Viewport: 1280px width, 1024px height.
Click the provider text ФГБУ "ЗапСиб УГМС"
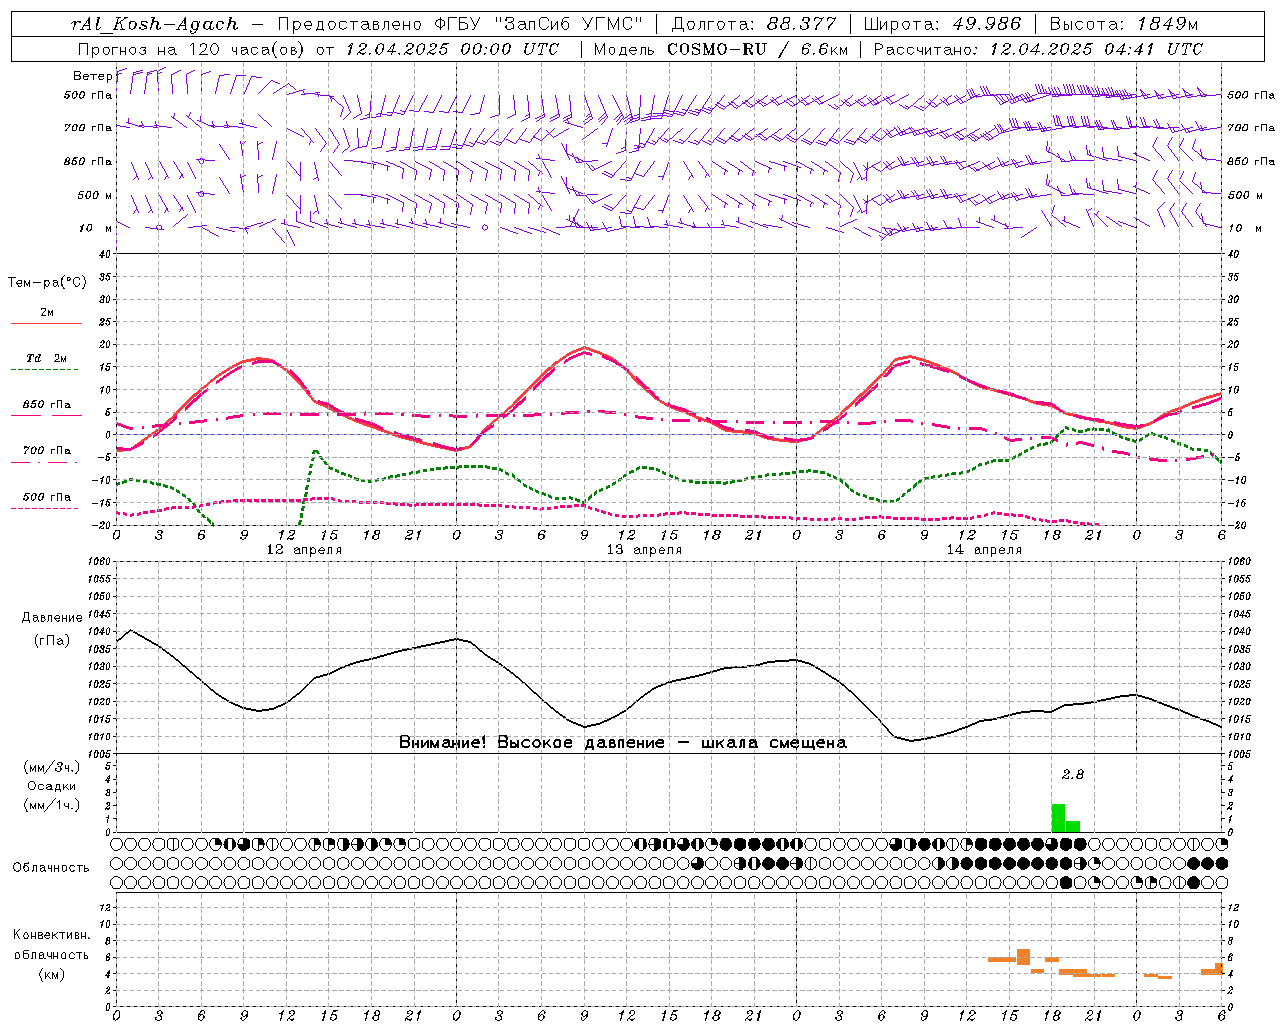(x=539, y=24)
